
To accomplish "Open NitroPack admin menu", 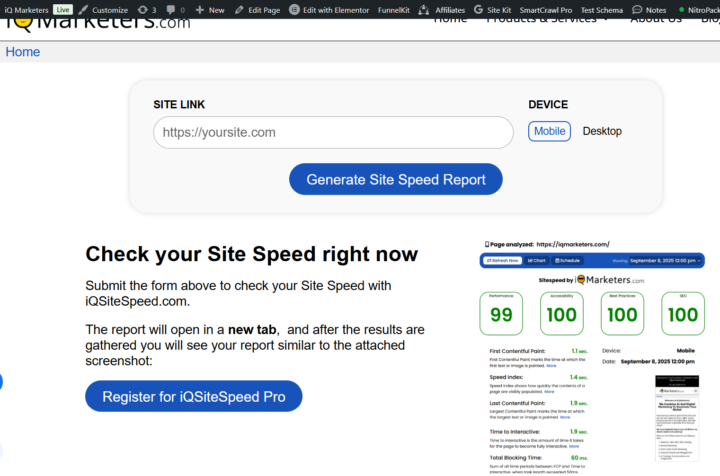I will [703, 10].
